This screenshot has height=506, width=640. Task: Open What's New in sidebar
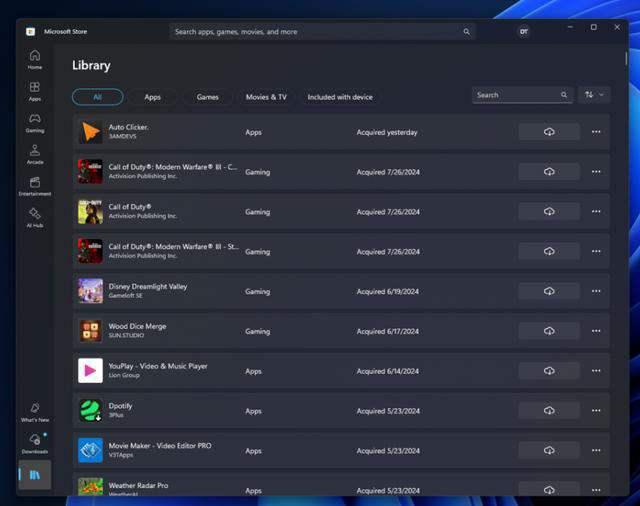tap(35, 412)
